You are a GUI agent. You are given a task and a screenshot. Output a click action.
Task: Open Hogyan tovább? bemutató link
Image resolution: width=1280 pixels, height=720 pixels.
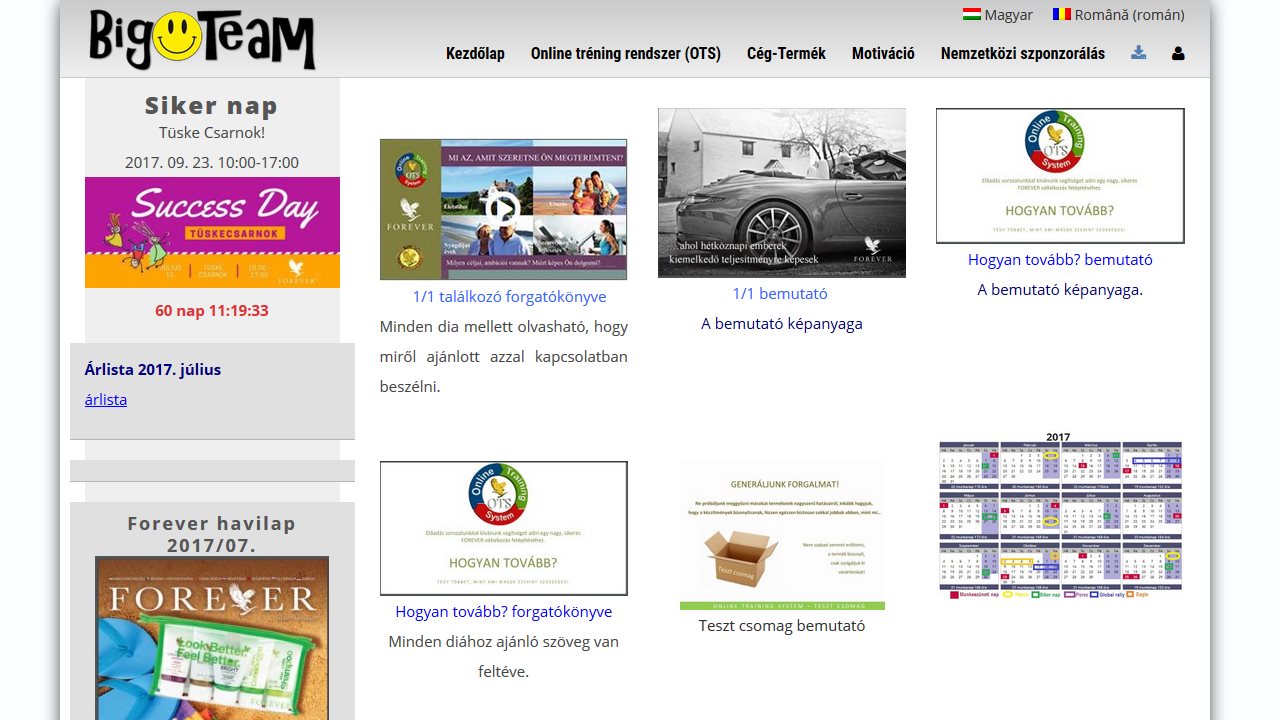1060,260
